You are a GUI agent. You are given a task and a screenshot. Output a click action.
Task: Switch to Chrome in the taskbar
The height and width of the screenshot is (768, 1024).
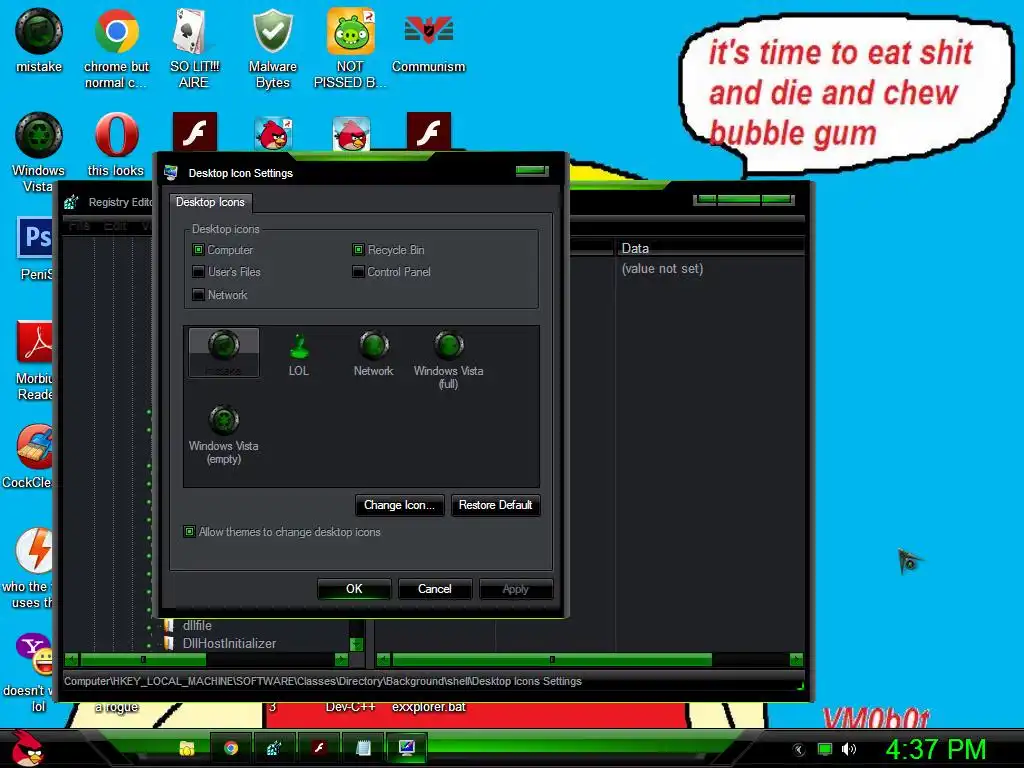click(231, 748)
